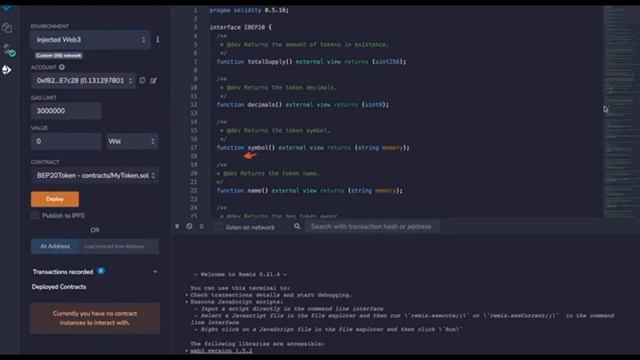Click the 'Welcome to Remix' terminal line

(240, 275)
